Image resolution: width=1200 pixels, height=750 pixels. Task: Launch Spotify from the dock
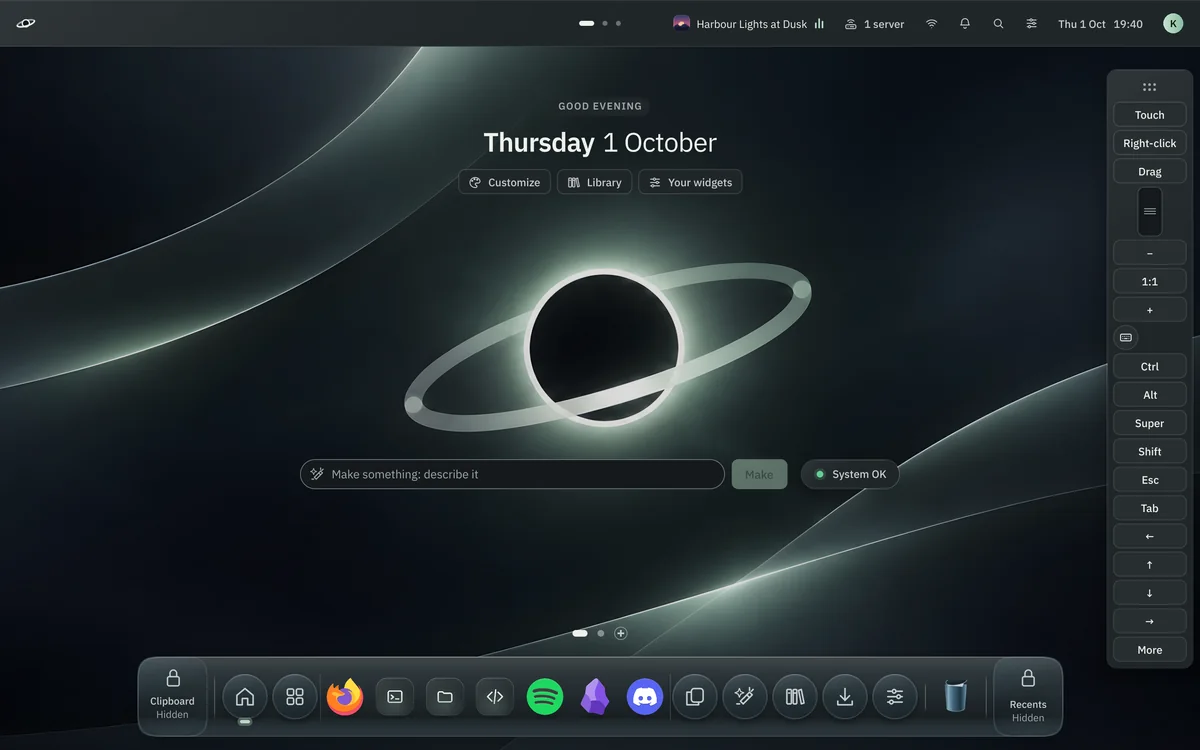(x=545, y=697)
